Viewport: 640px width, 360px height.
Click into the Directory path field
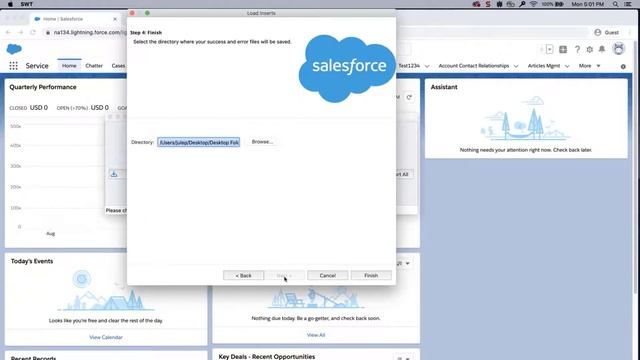click(199, 142)
